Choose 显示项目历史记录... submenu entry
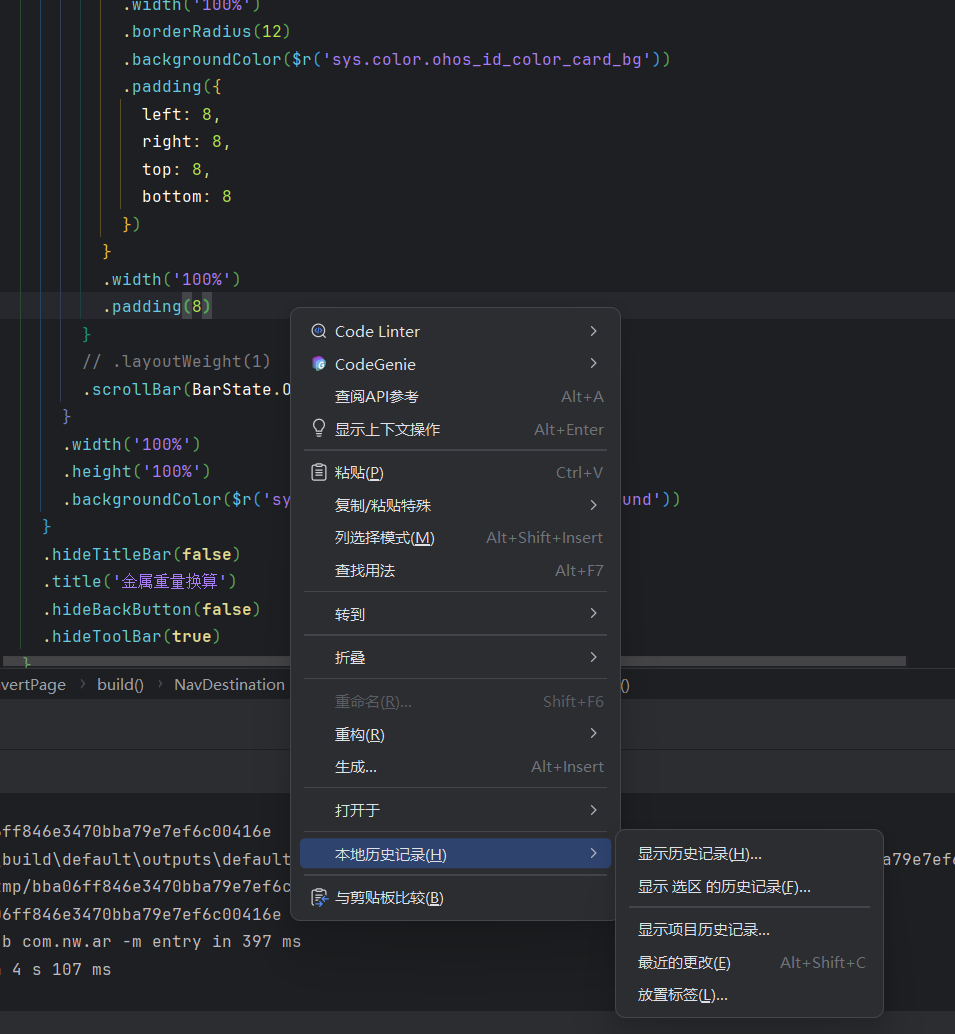 point(749,930)
